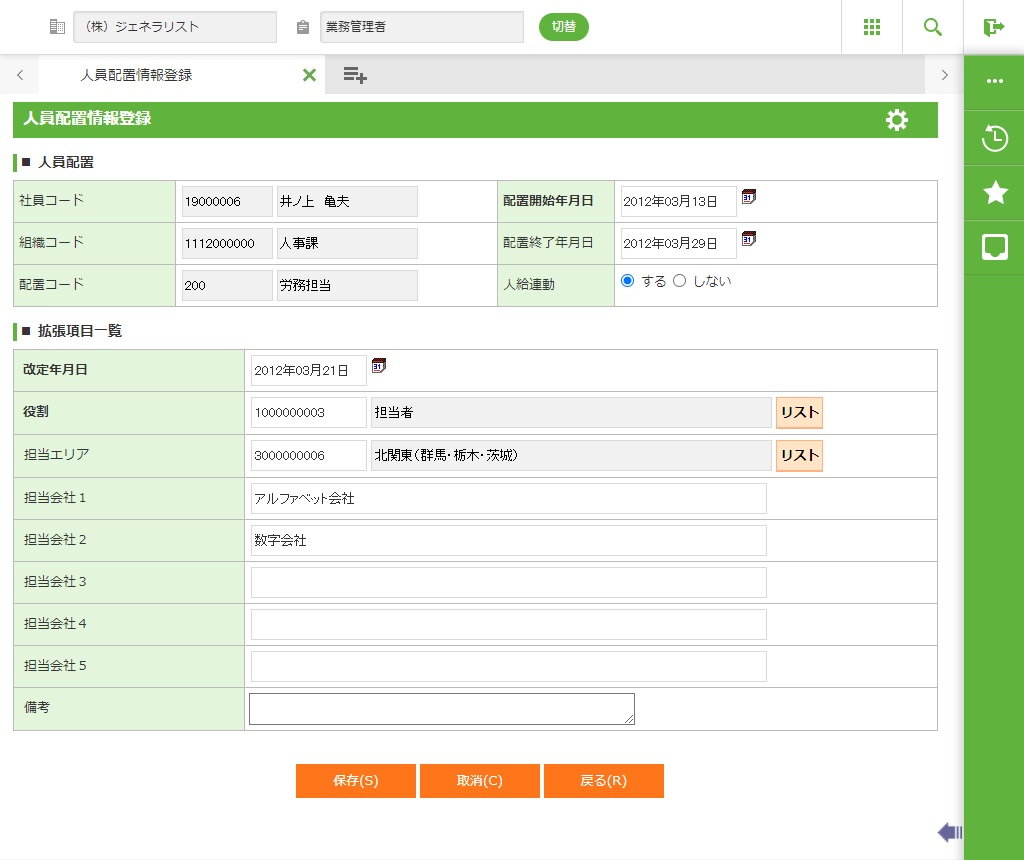Open the リスト lookup for 担当エリア
1024x860 pixels.
click(x=799, y=456)
